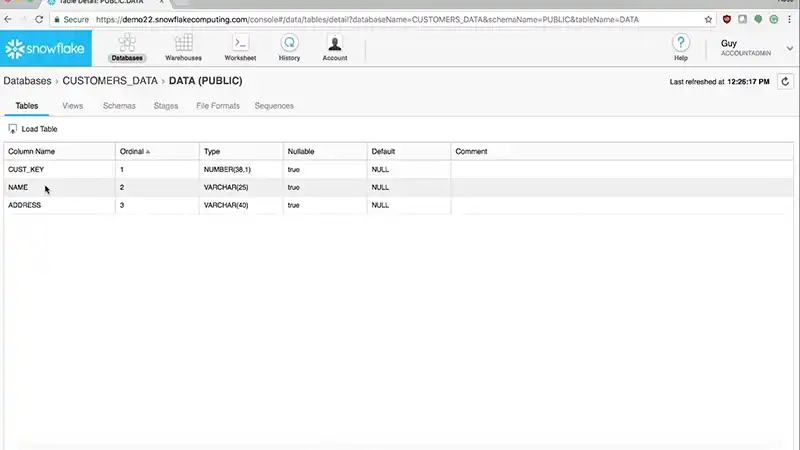Go to the Databases breadcrumb link

28,81
